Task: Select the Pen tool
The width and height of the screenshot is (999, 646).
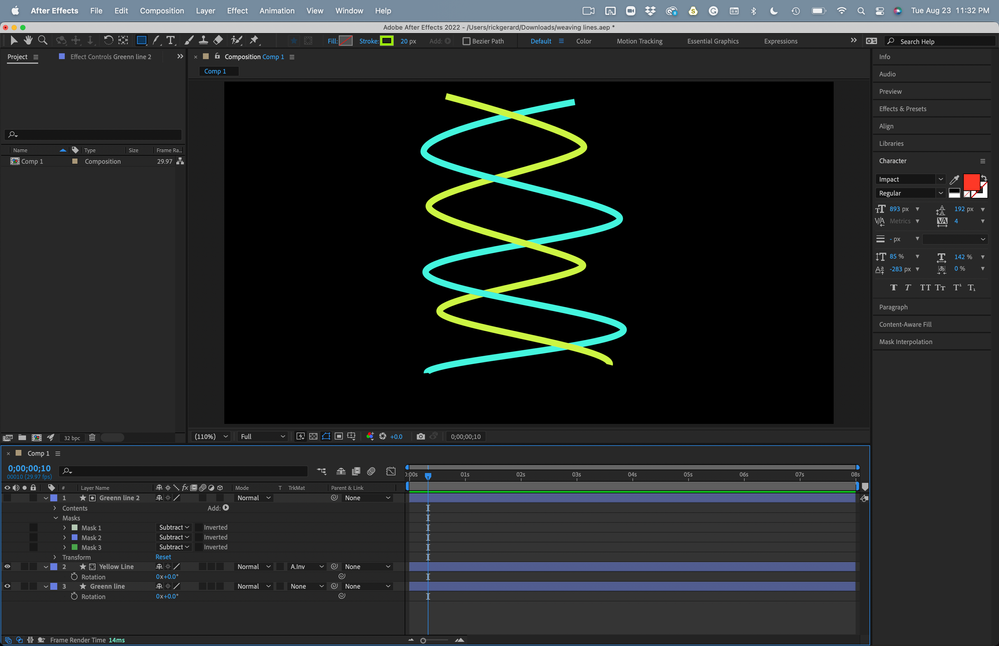Action: coord(157,41)
